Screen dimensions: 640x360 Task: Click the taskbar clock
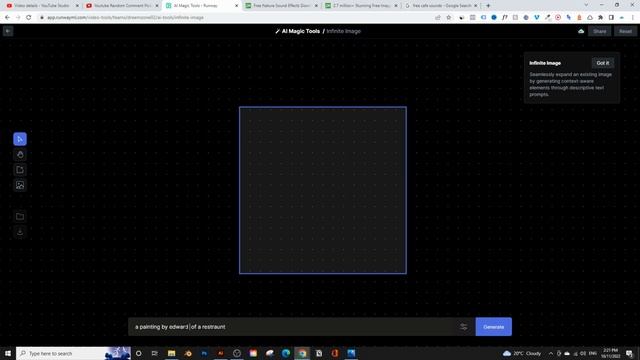tap(611, 353)
